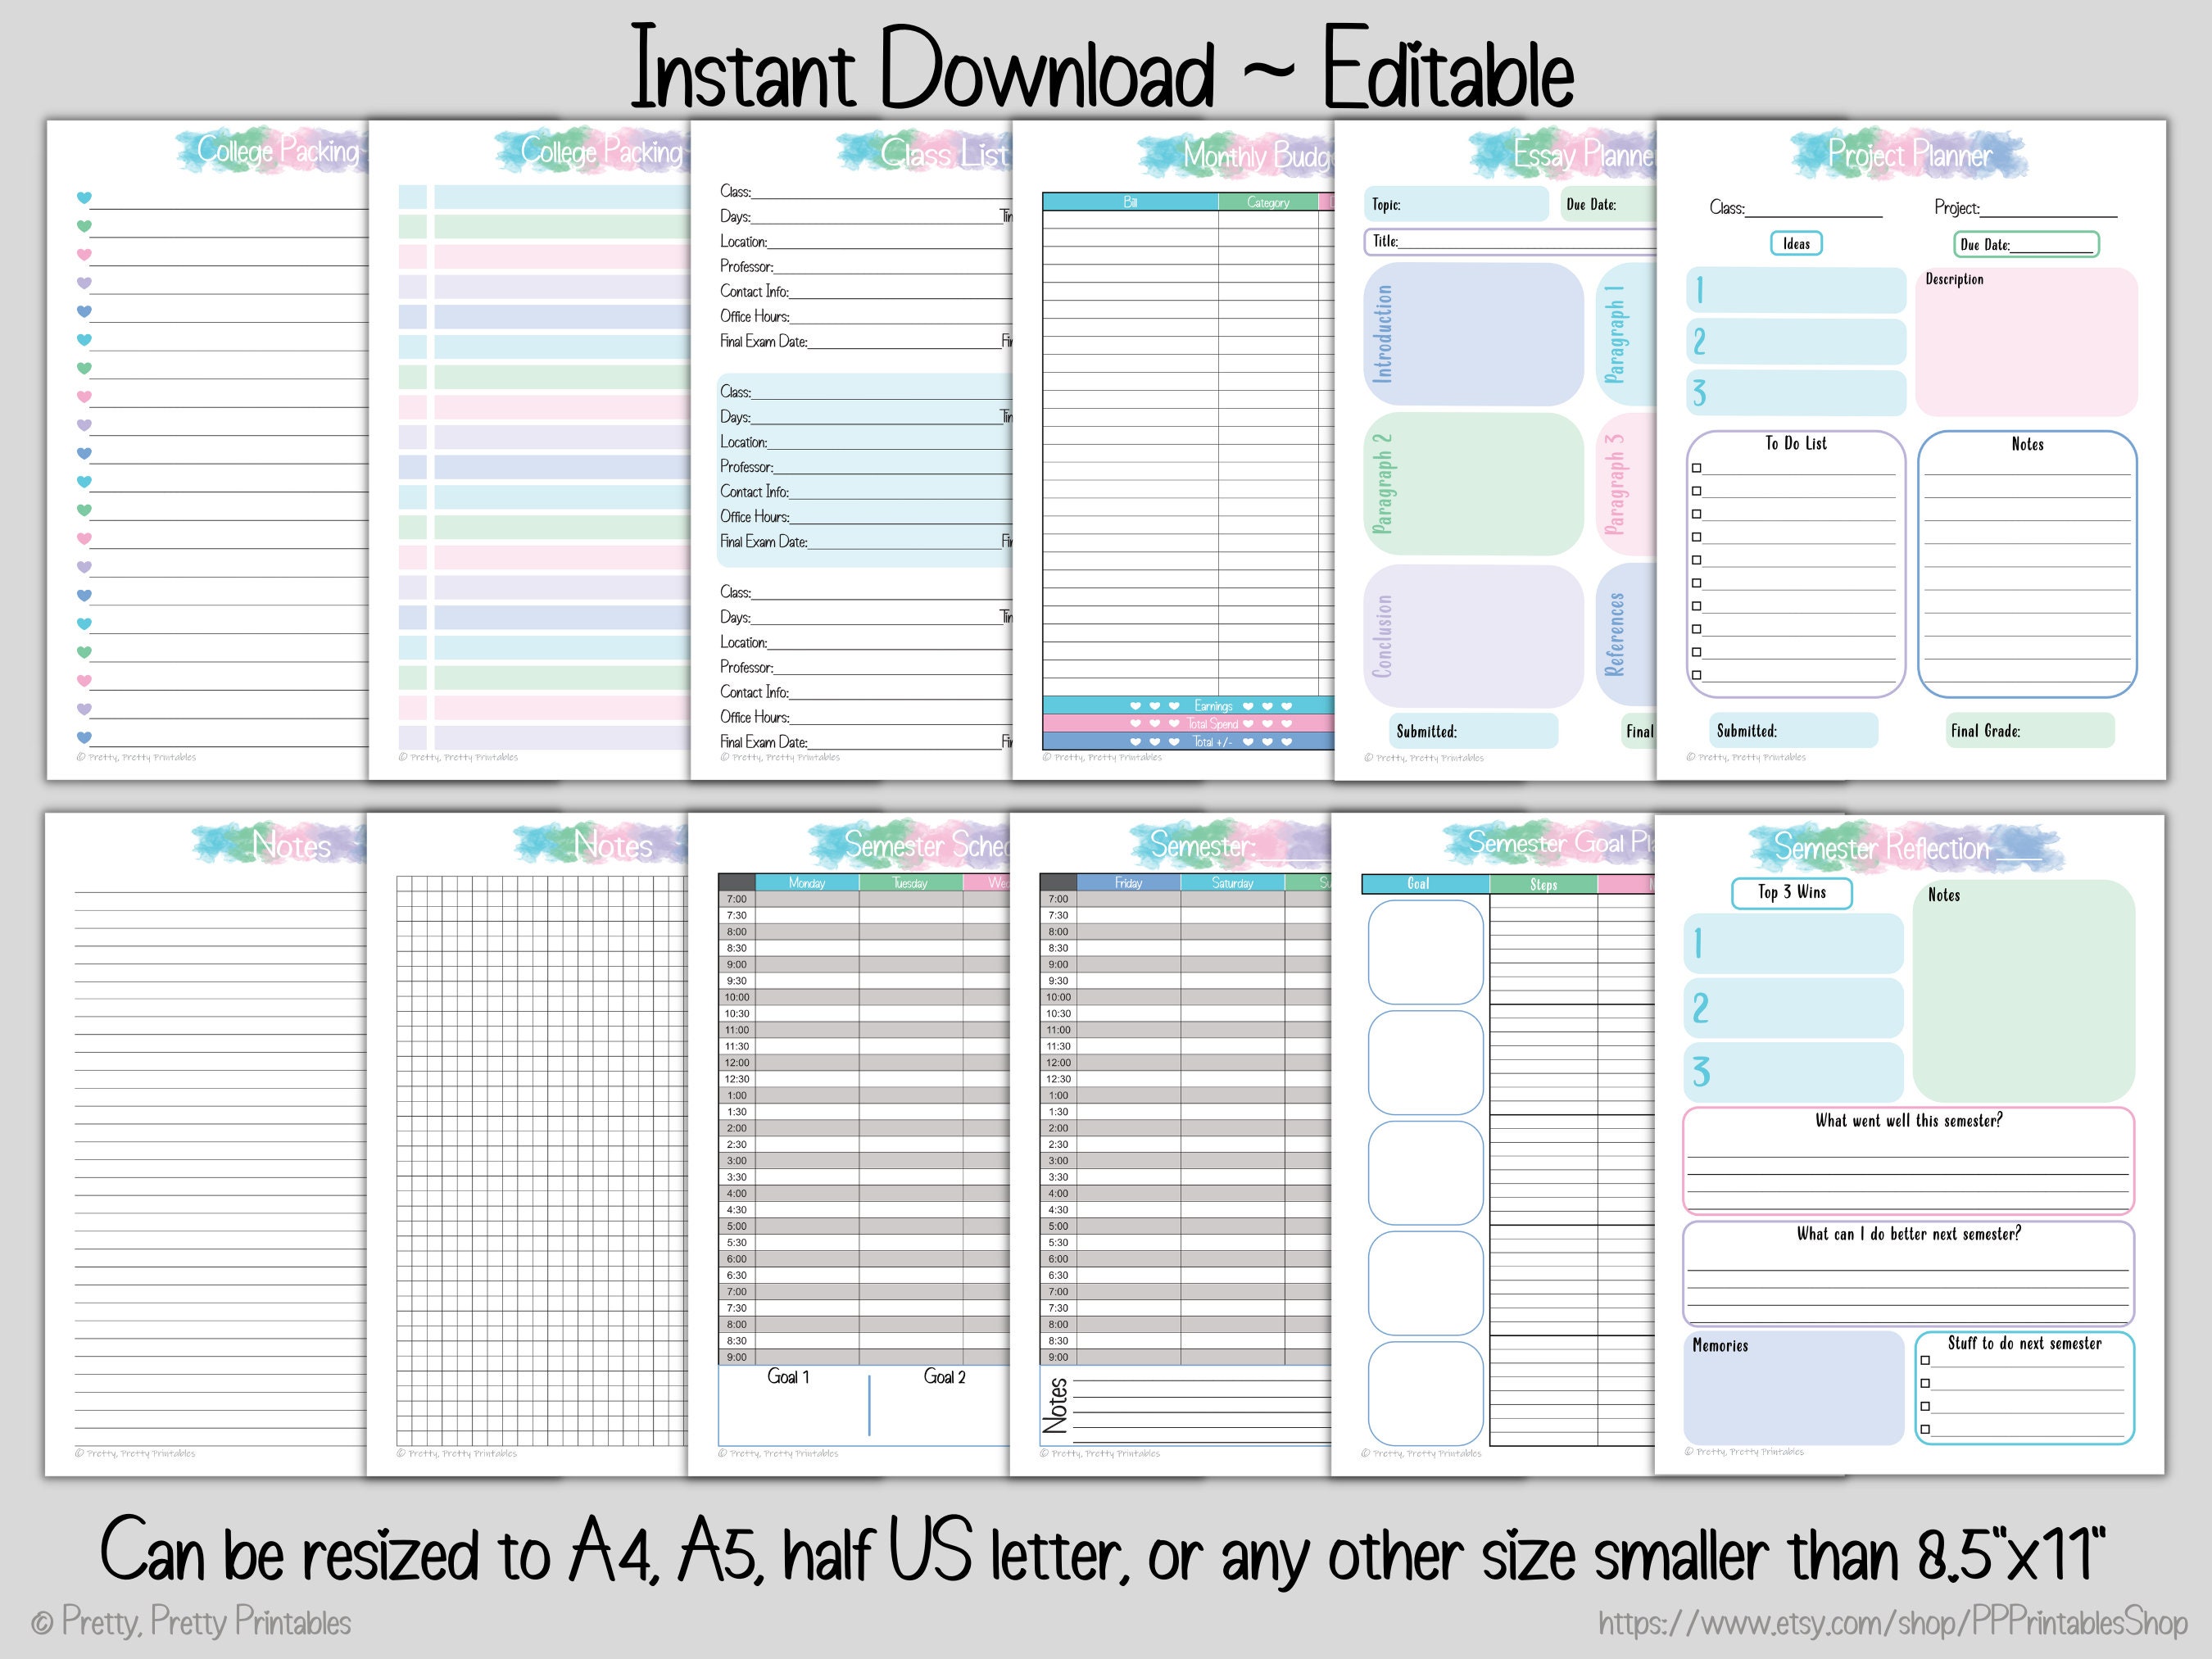2212x1659 pixels.
Task: Check the first To Do List checkbox on Project Planner
Action: [x=1695, y=468]
